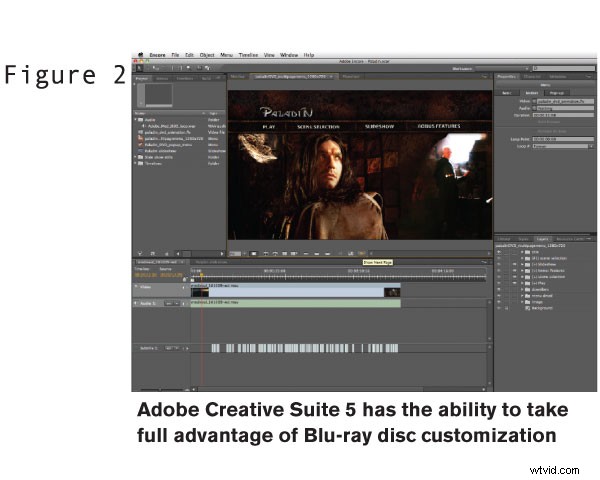Screen dimensions: 600x480
Task: Toggle Show Button Routing icon
Action: pyautogui.click(x=275, y=253)
